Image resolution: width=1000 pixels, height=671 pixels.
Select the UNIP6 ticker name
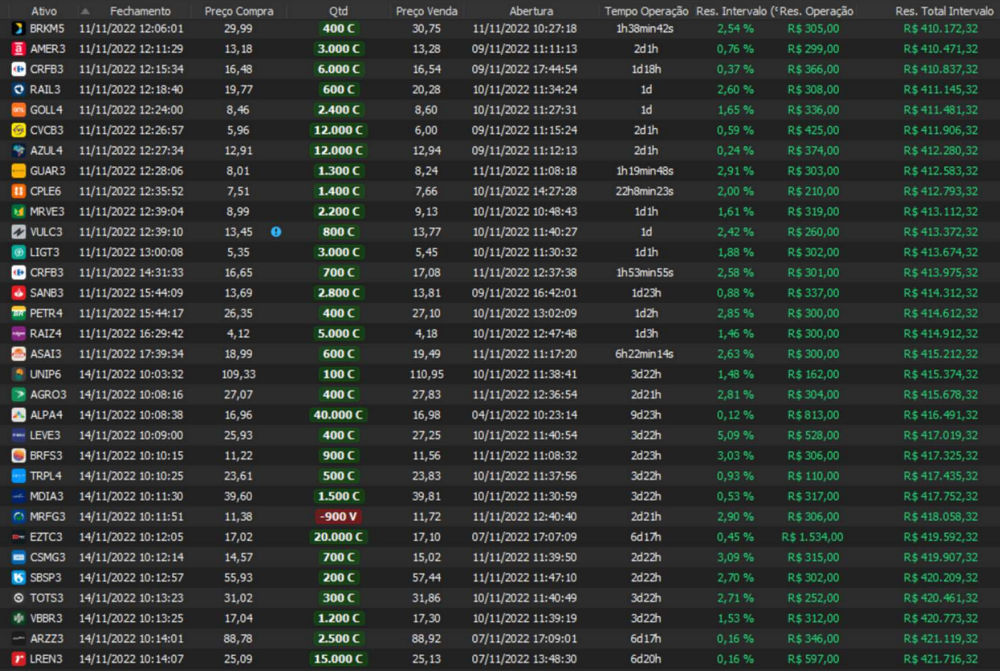tap(46, 374)
